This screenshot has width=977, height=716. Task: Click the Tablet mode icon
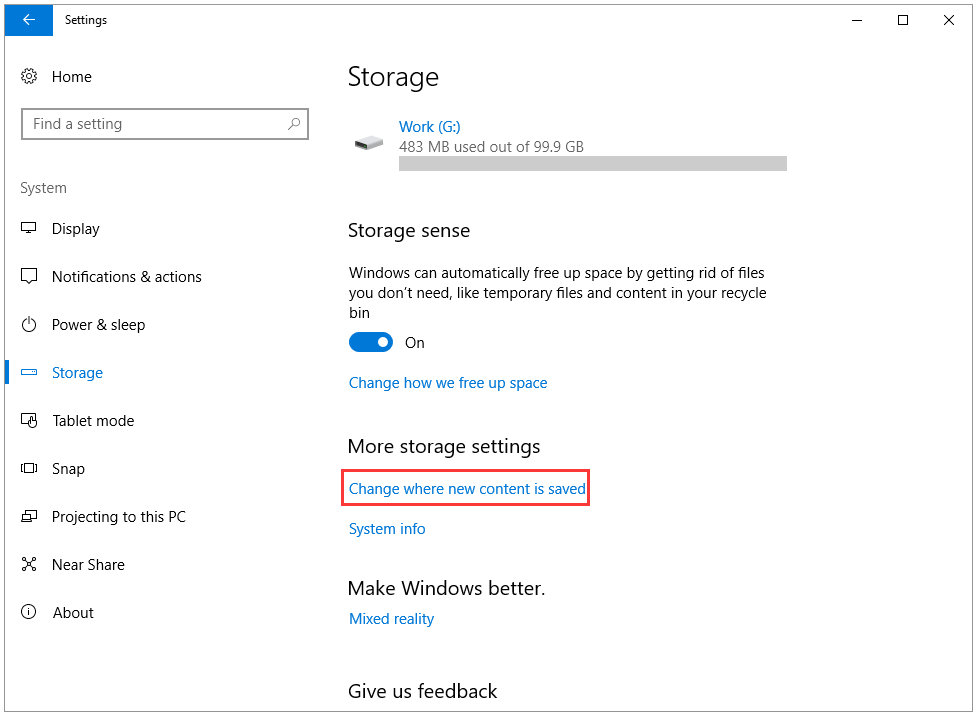[x=29, y=420]
